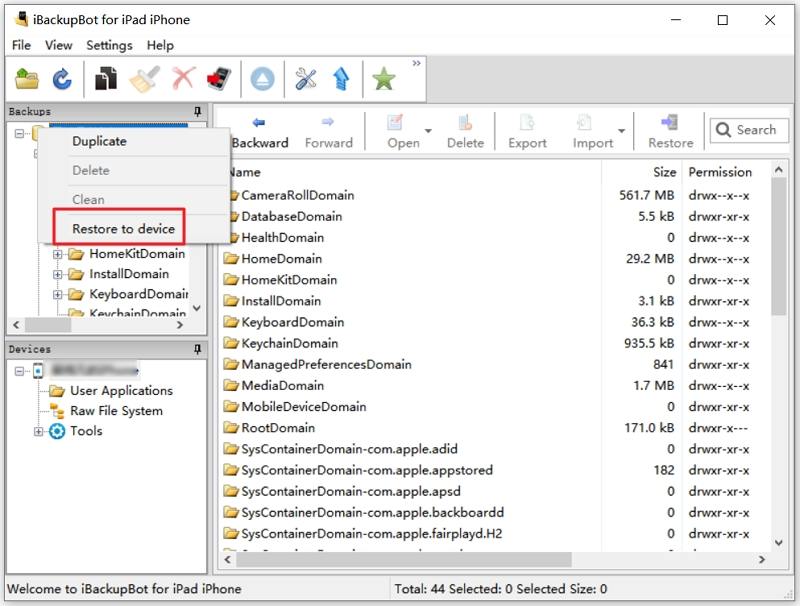Viewport: 800px width, 606px height.
Task: Select the Restore icon above the file list
Action: click(668, 130)
